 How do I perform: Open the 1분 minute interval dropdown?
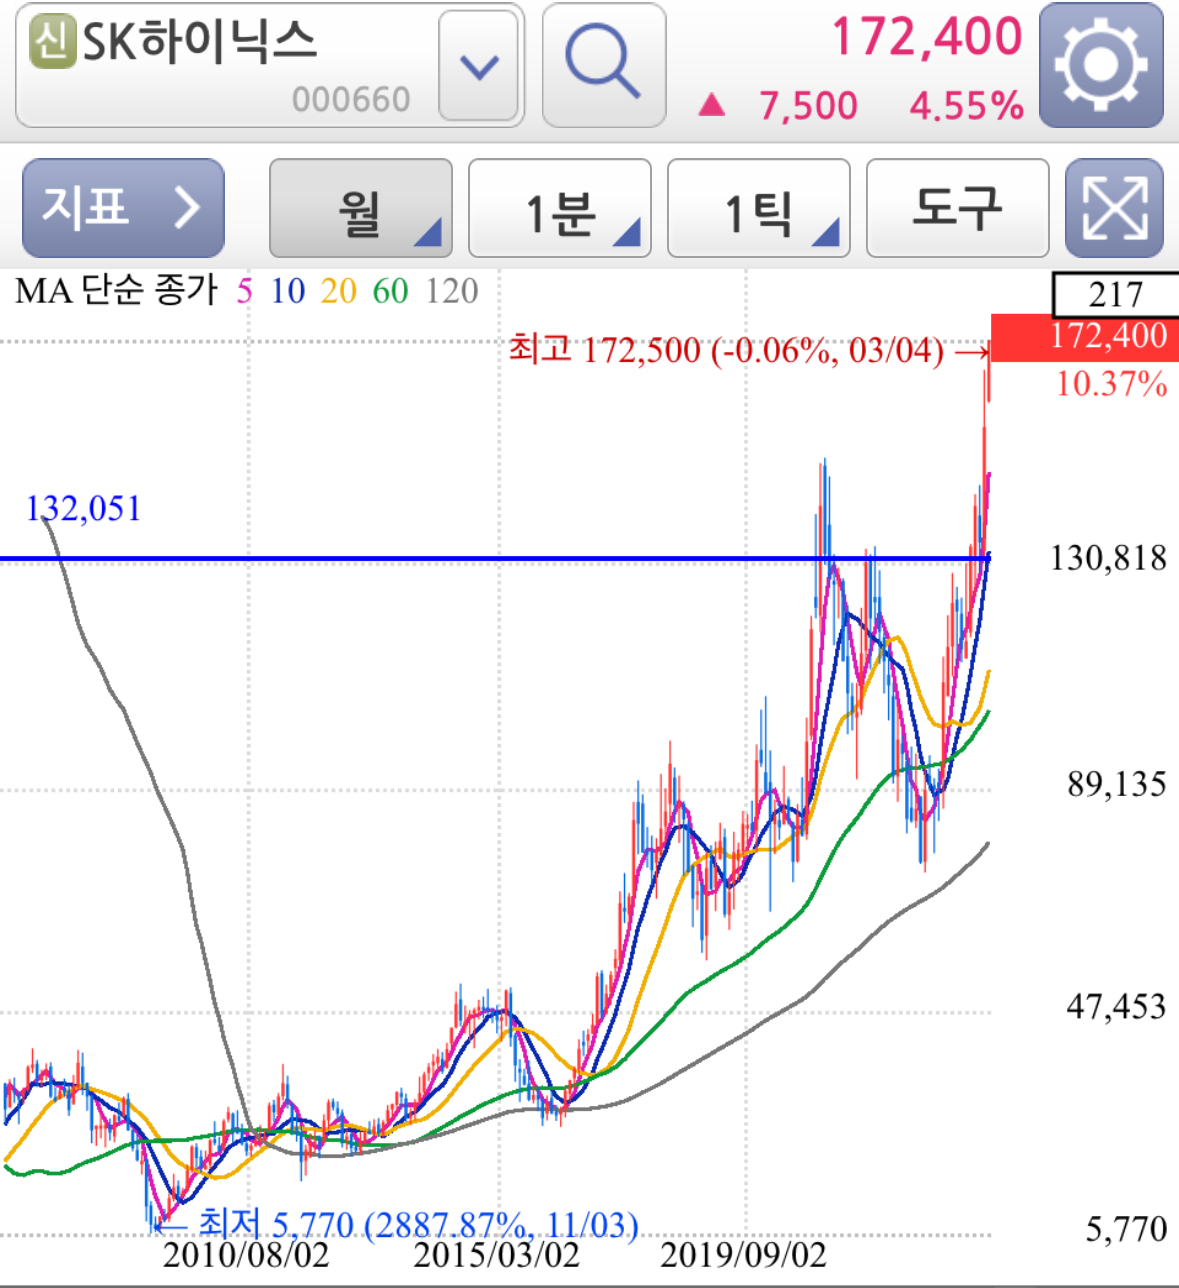pyautogui.click(x=558, y=206)
